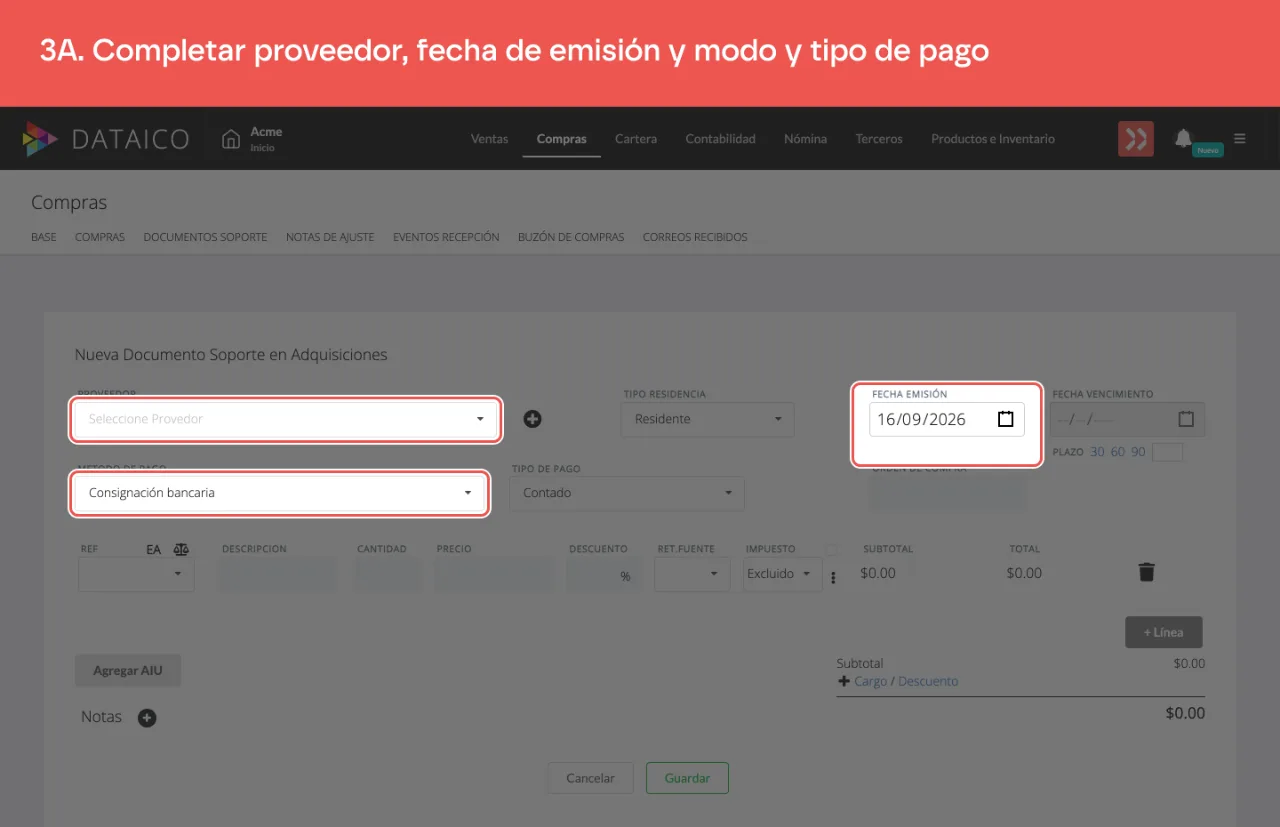The height and width of the screenshot is (827, 1280).
Task: Add a line with + Línea button
Action: coord(1163,632)
